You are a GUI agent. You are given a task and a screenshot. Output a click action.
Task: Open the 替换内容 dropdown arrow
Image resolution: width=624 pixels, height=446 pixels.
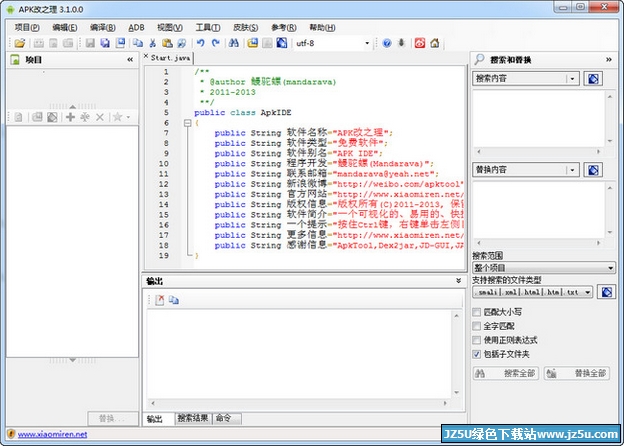pos(572,170)
